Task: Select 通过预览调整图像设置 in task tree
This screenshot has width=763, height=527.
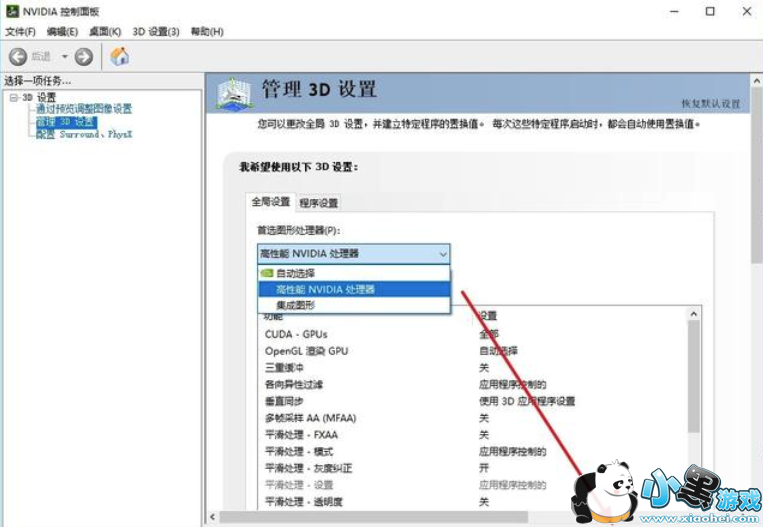Action: (x=84, y=109)
